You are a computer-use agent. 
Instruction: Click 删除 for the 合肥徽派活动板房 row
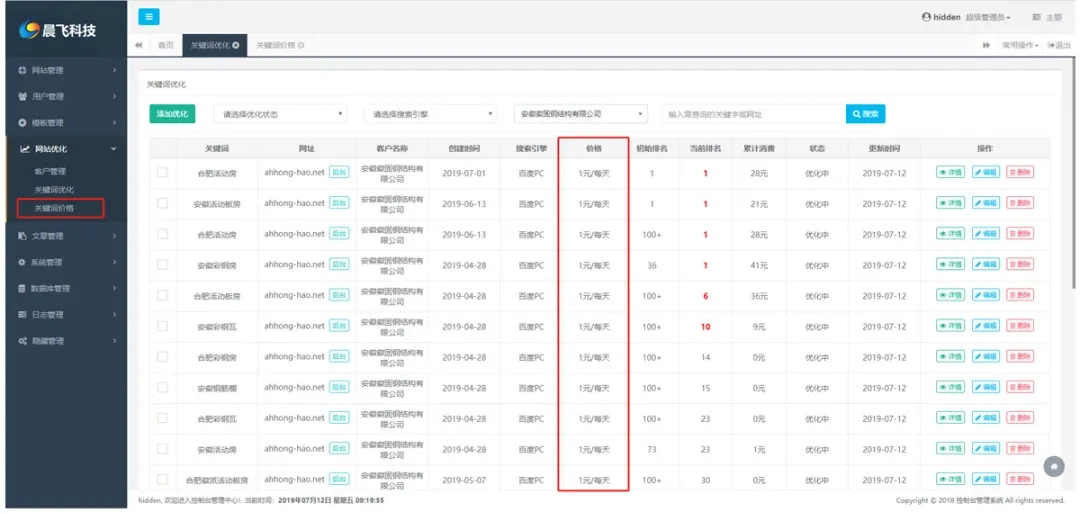click(1019, 479)
